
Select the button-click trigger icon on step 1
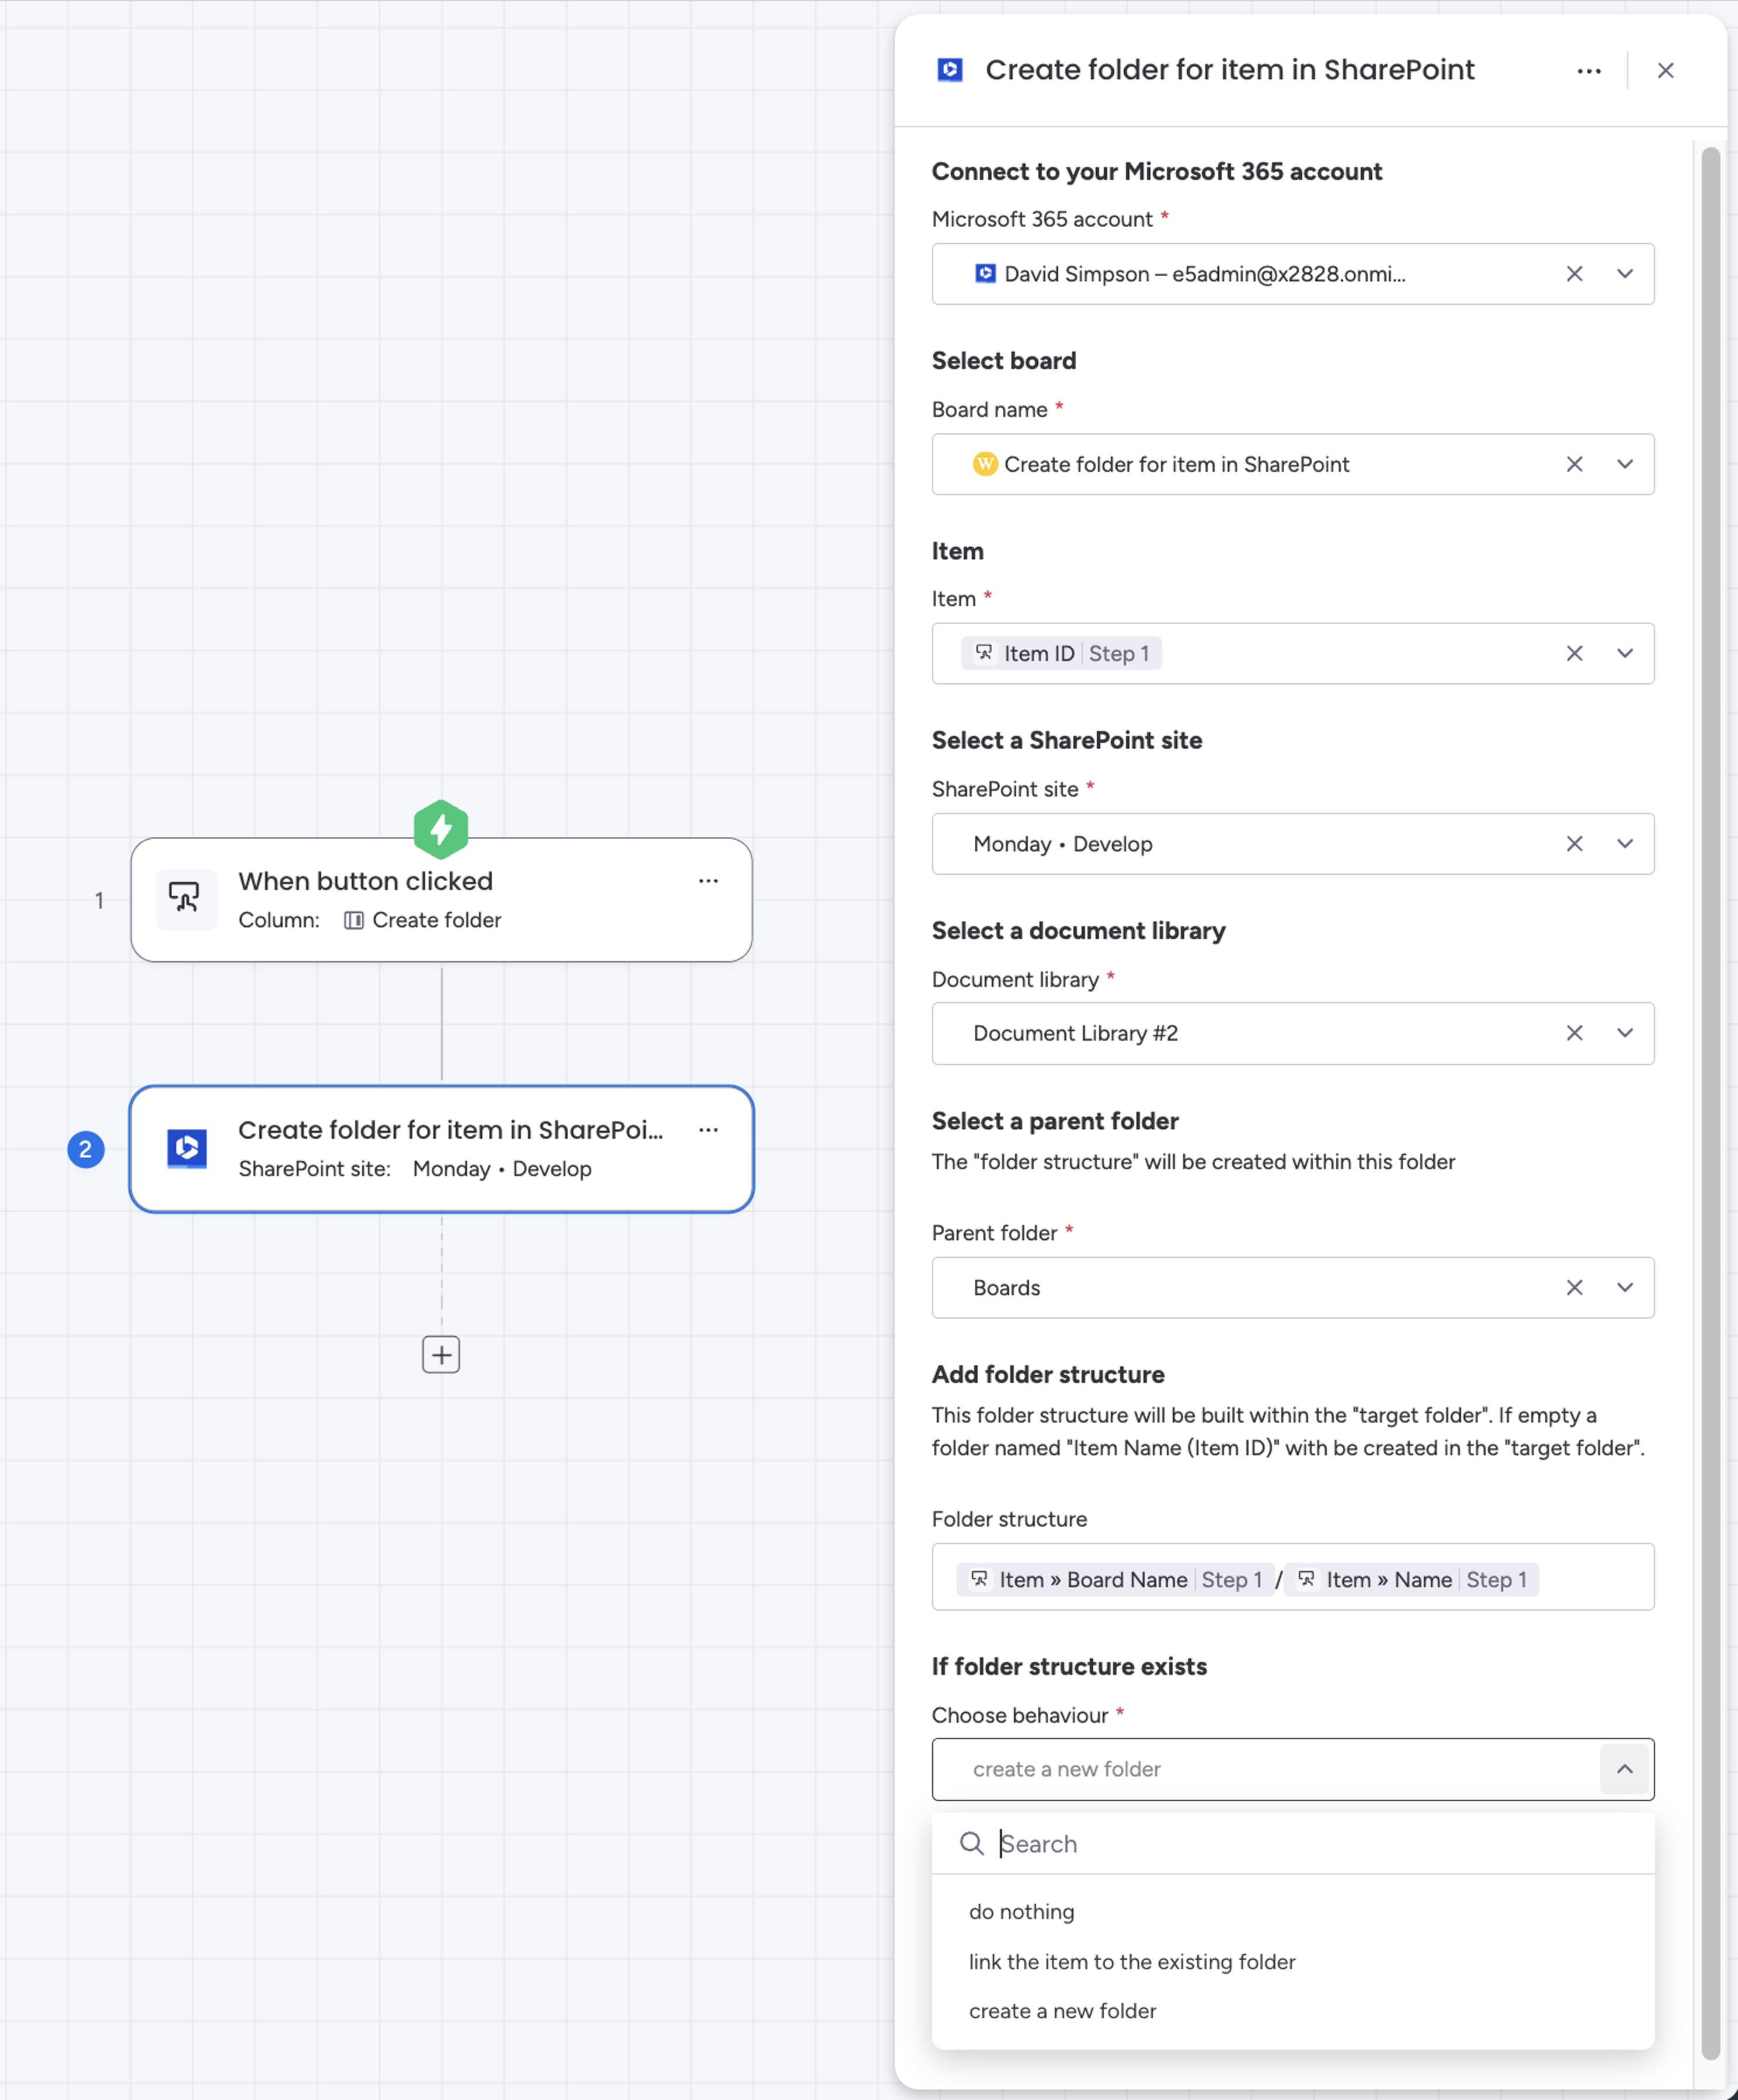tap(185, 899)
